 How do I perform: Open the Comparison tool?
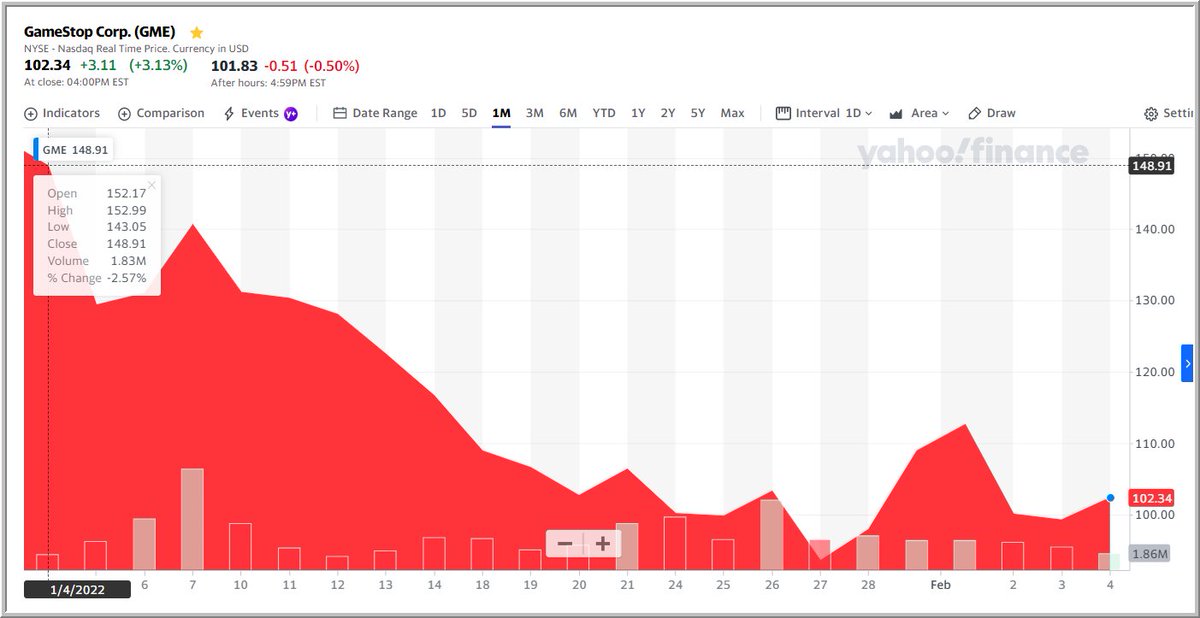pos(161,113)
